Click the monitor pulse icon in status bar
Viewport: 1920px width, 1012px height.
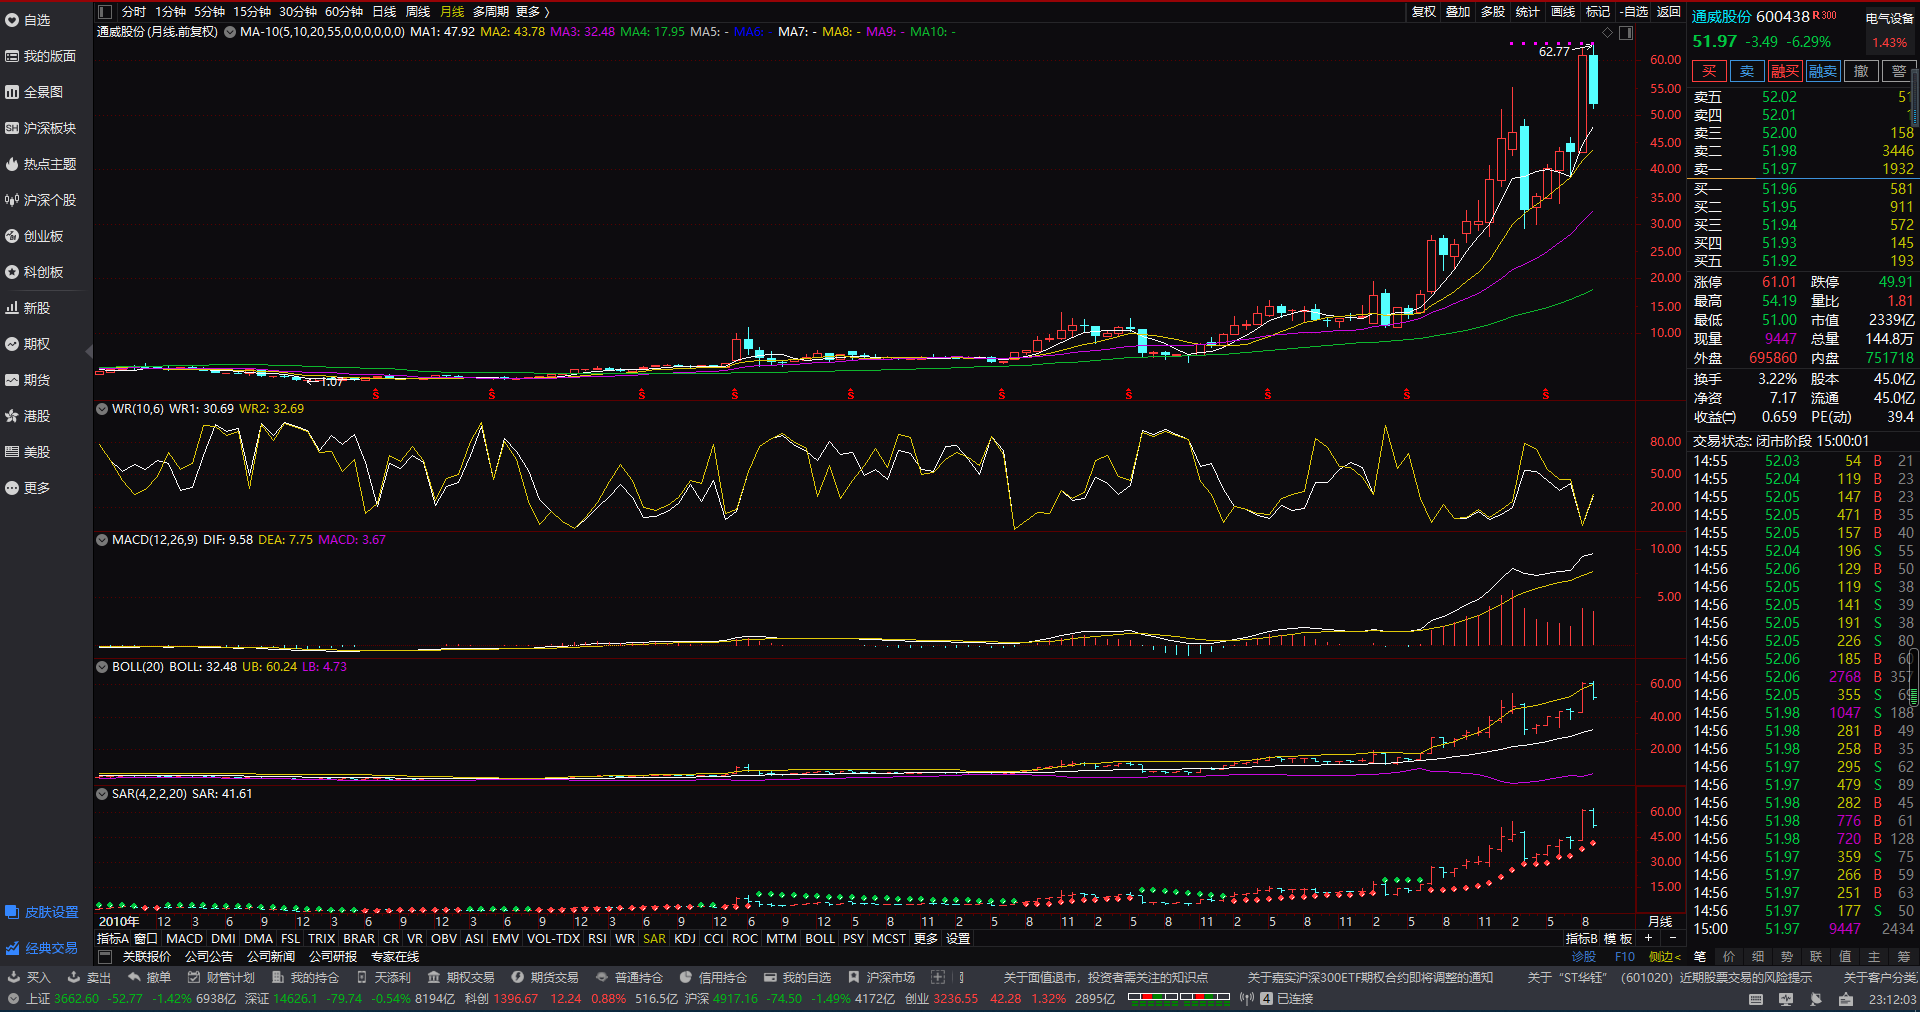click(1786, 999)
